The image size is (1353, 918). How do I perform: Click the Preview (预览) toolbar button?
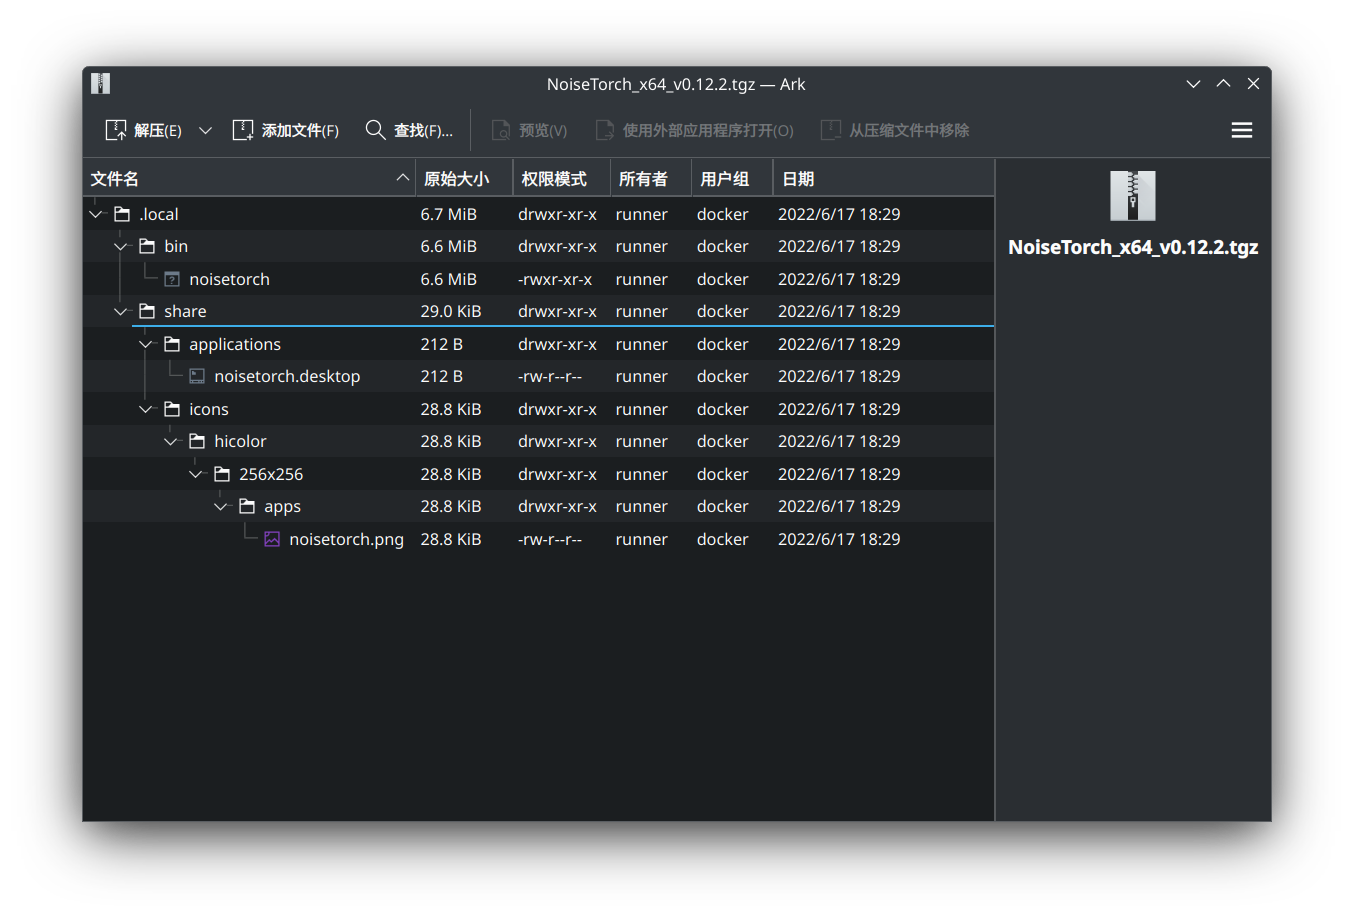click(530, 130)
